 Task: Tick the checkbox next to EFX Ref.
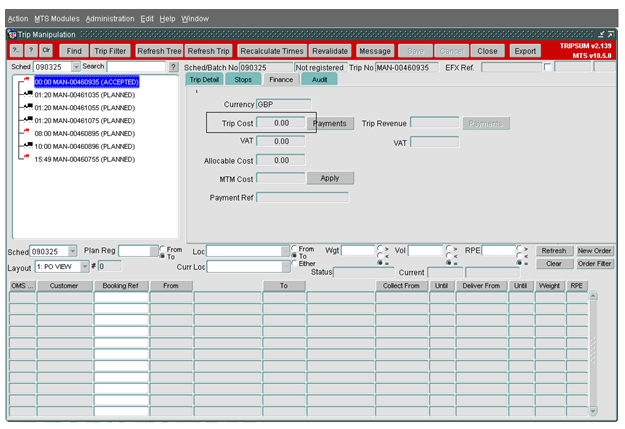(548, 67)
